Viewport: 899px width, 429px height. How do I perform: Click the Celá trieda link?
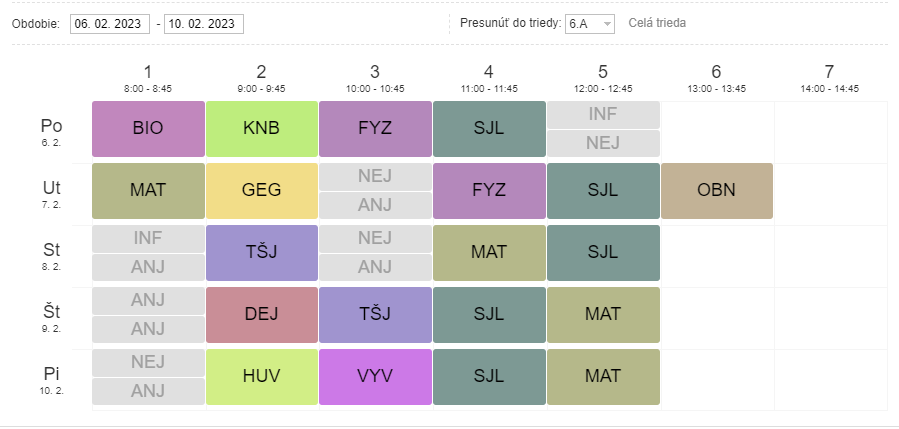tap(657, 23)
